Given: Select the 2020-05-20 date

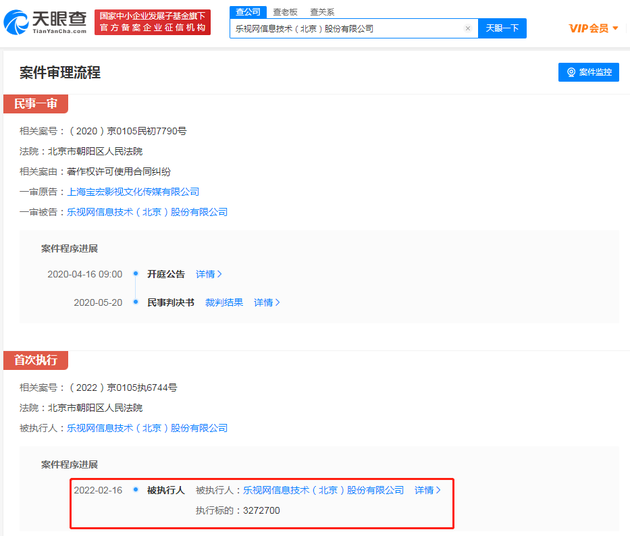Looking at the screenshot, I should pyautogui.click(x=98, y=303).
